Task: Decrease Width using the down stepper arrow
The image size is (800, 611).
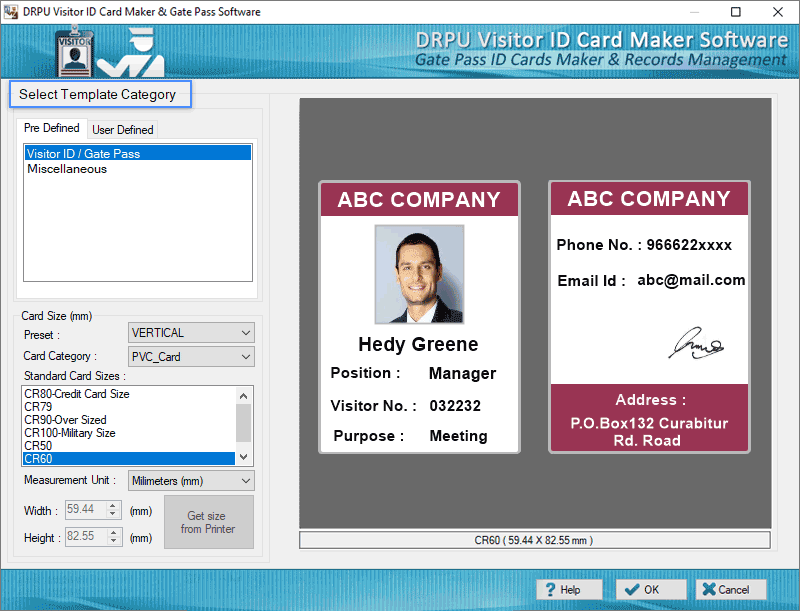Action: pyautogui.click(x=113, y=514)
